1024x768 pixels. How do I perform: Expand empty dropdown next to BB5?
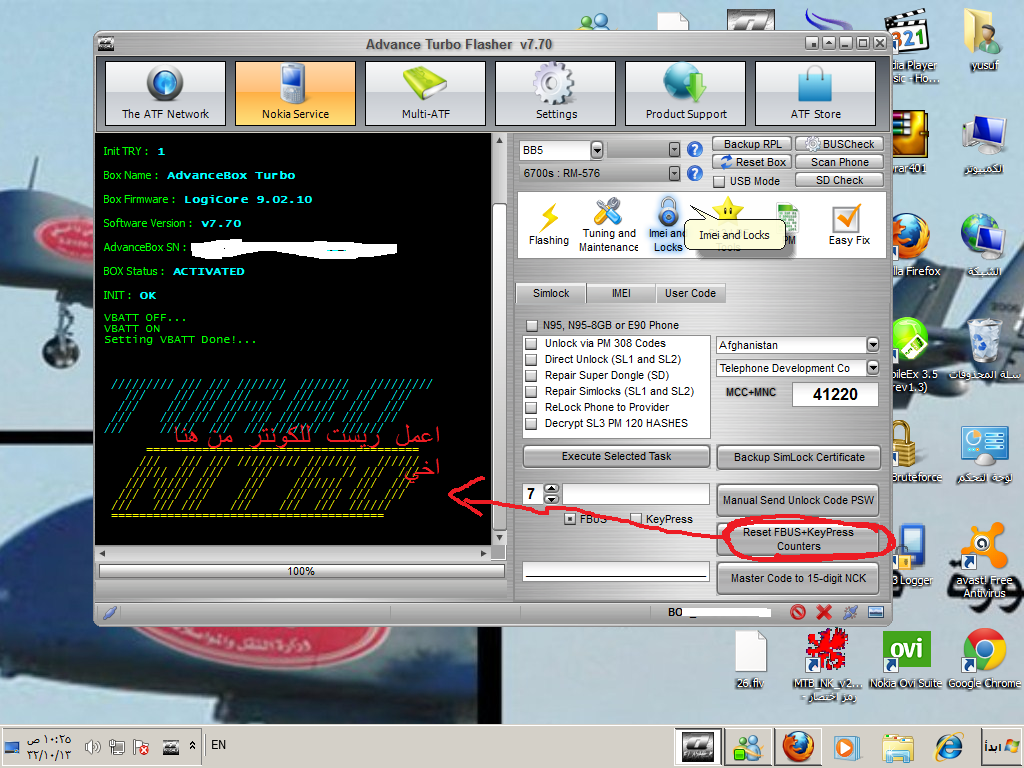pyautogui.click(x=674, y=150)
